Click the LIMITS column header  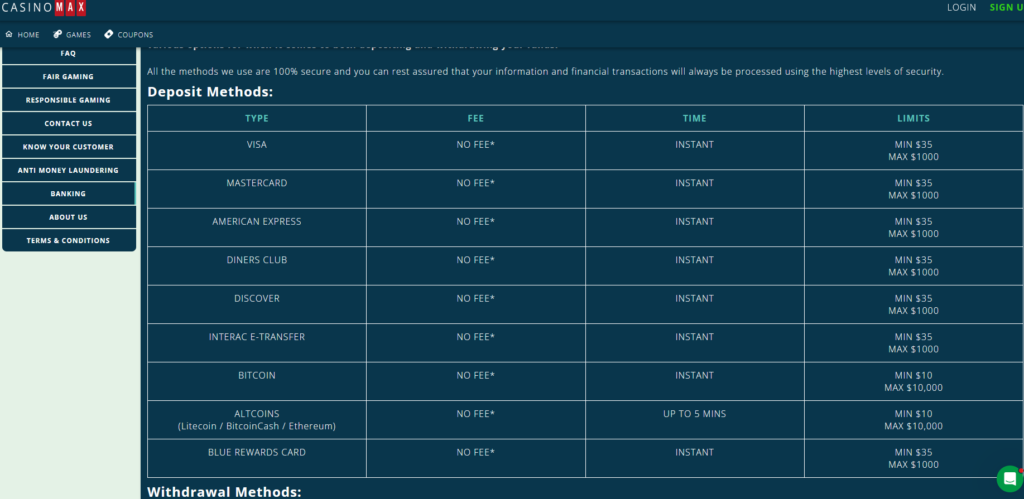914,118
